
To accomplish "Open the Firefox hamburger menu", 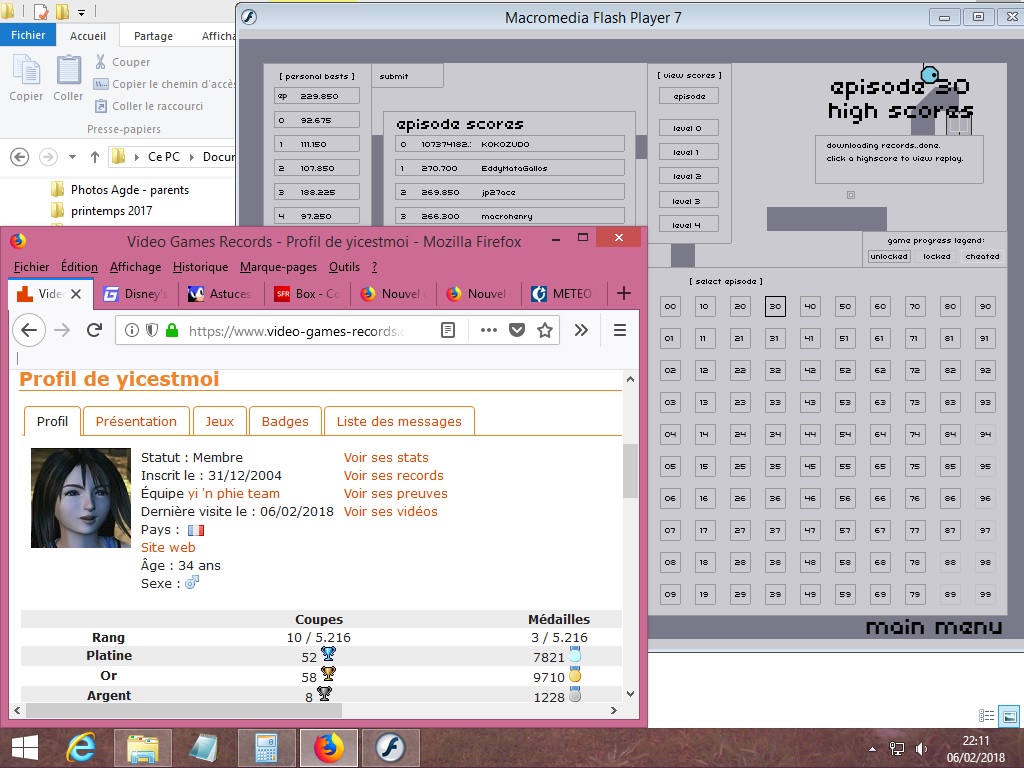I will [620, 330].
